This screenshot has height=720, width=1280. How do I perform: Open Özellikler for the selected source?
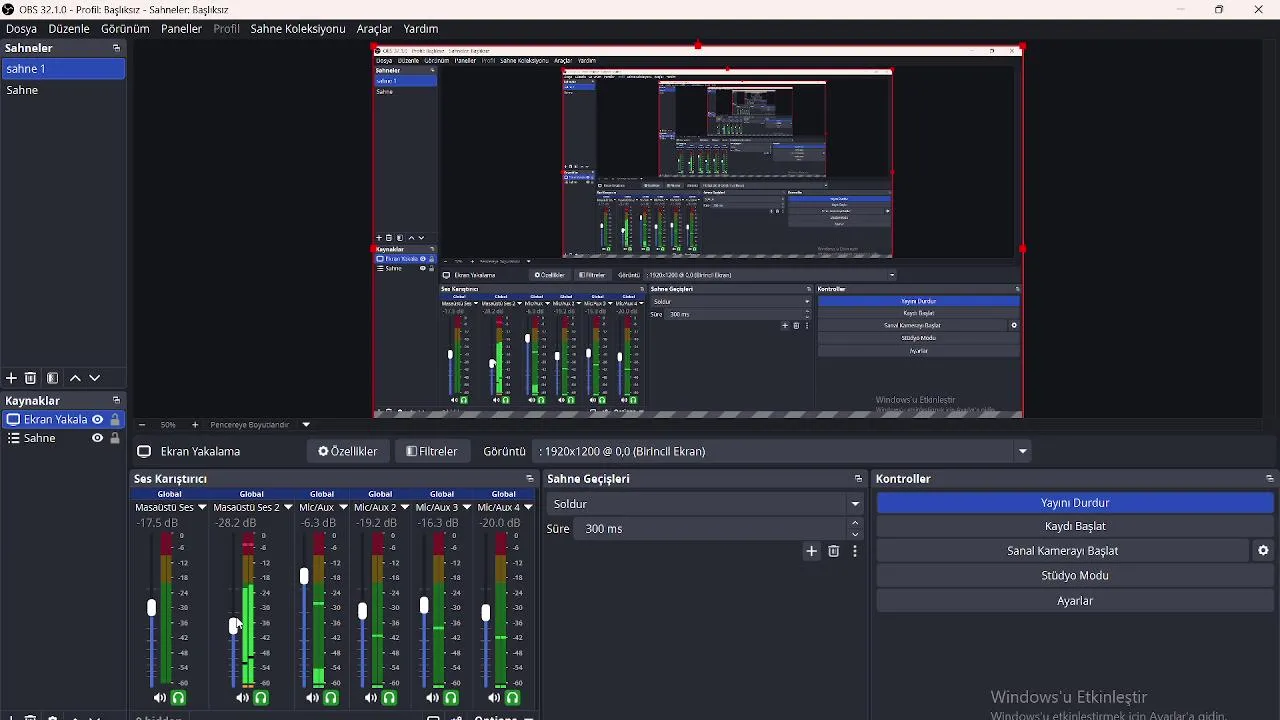click(348, 452)
